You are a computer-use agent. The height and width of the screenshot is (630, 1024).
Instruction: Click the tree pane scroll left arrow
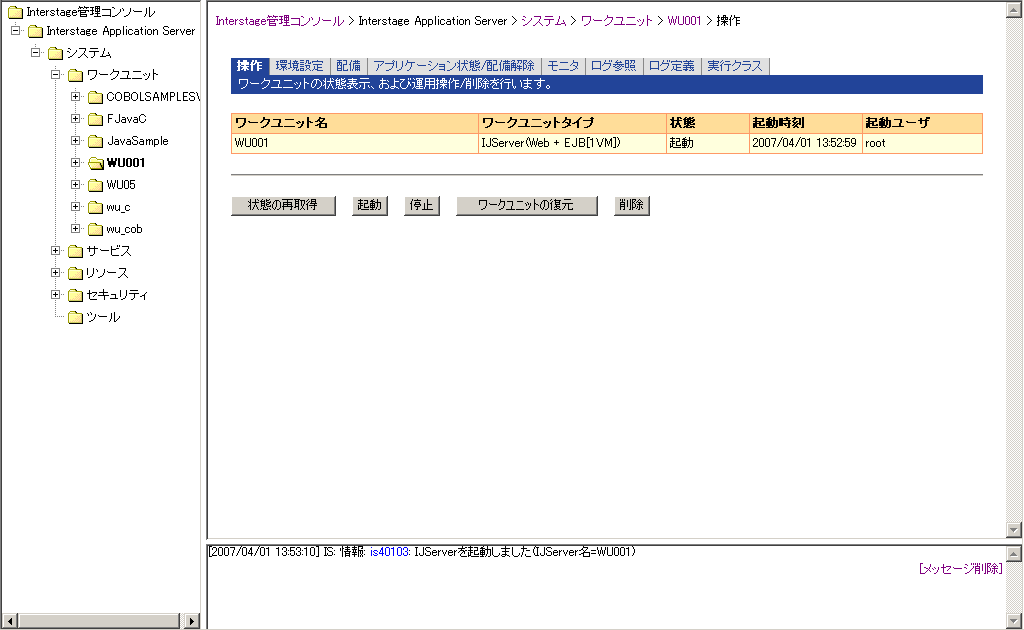(10, 621)
